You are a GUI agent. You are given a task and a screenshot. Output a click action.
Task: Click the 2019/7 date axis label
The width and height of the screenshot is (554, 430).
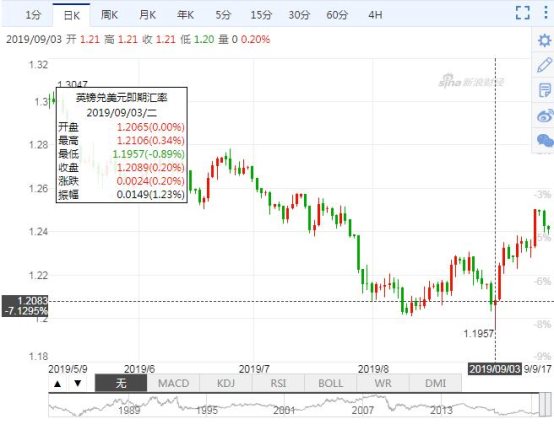254,369
